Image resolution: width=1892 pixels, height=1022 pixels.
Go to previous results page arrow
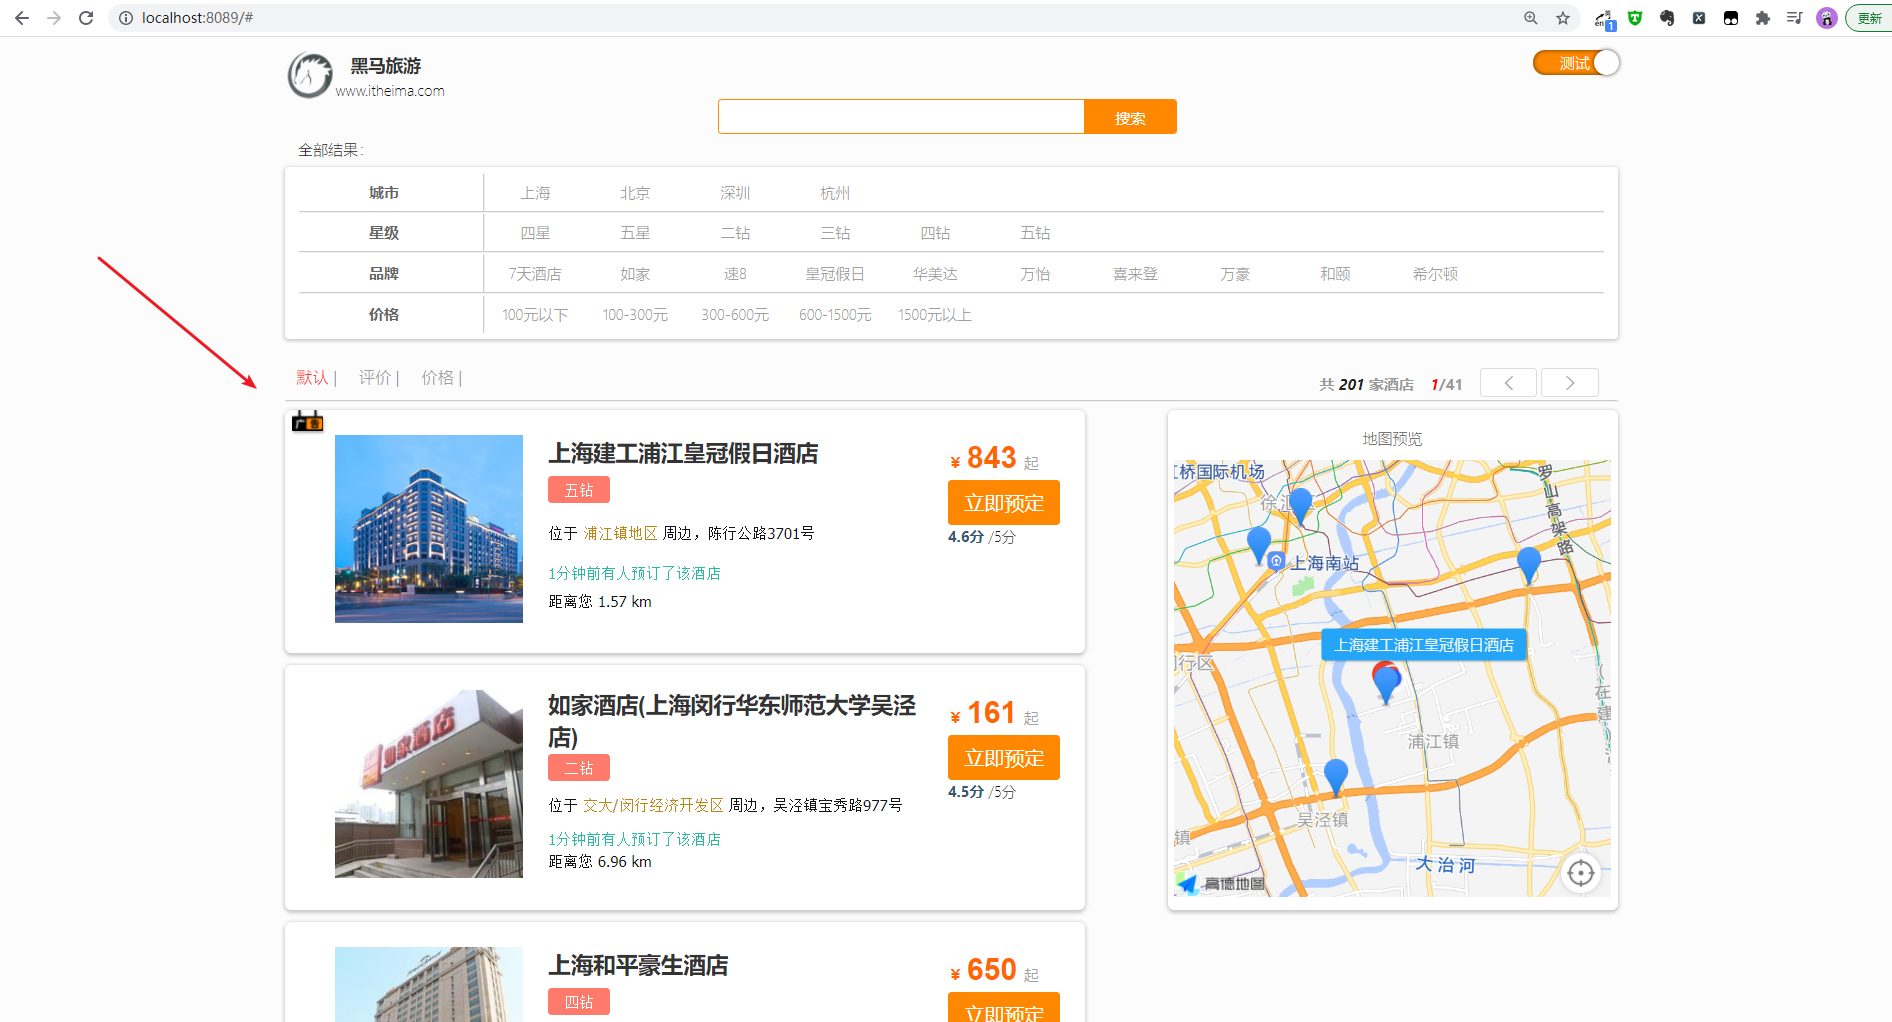point(1508,383)
